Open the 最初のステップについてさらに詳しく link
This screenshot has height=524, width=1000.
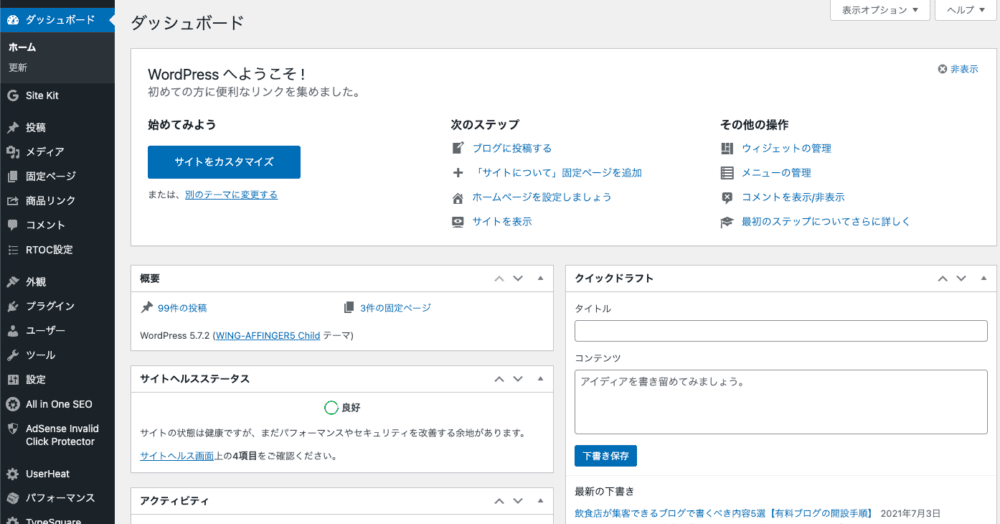pos(826,222)
